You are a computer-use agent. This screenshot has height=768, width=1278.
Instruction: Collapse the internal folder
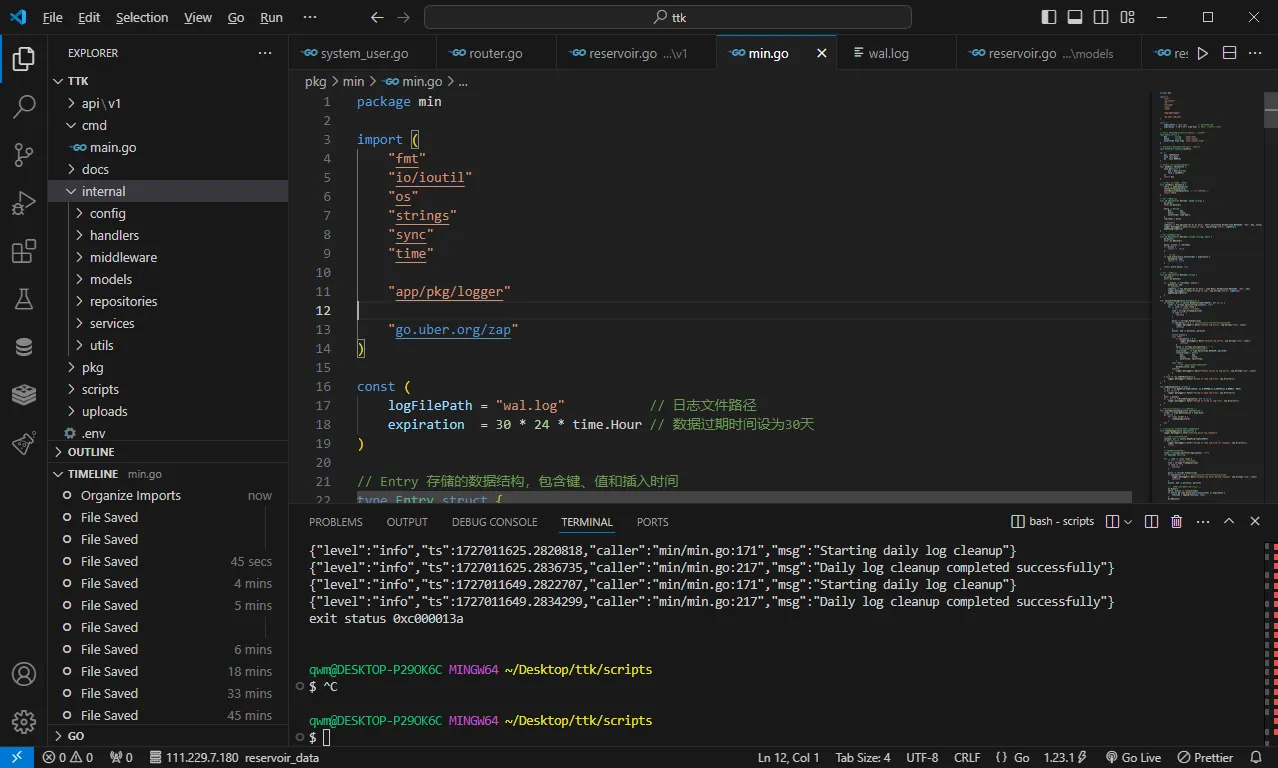[103, 191]
